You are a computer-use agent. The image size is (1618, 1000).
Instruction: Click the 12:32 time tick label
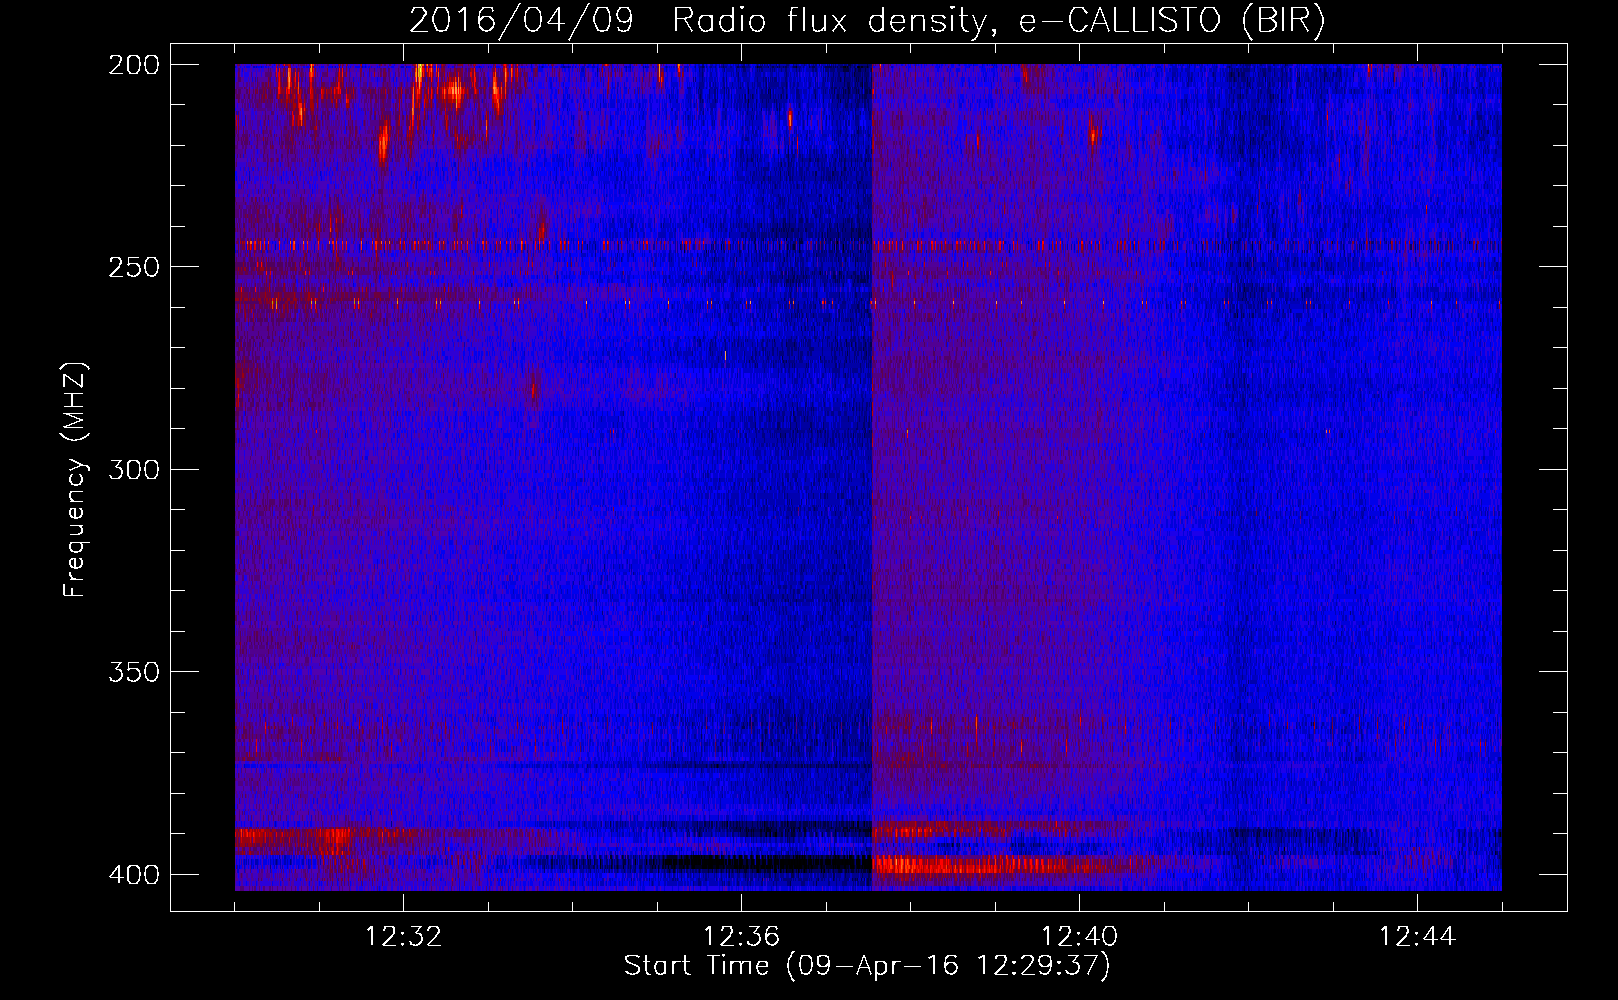(x=403, y=937)
